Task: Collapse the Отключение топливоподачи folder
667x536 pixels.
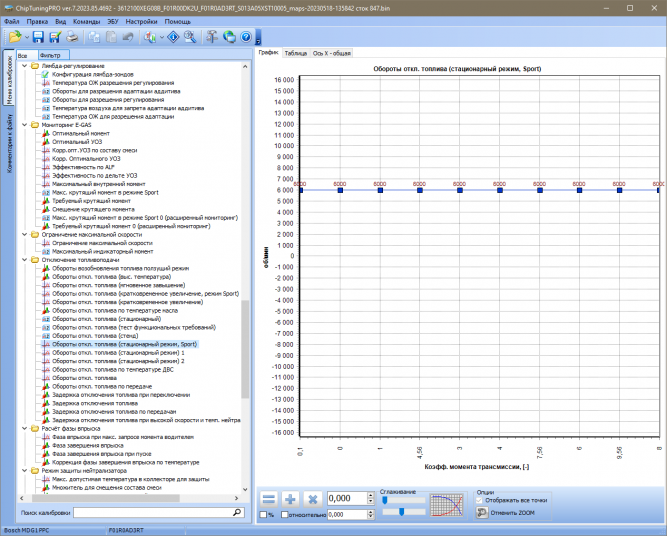Action: tap(25, 260)
